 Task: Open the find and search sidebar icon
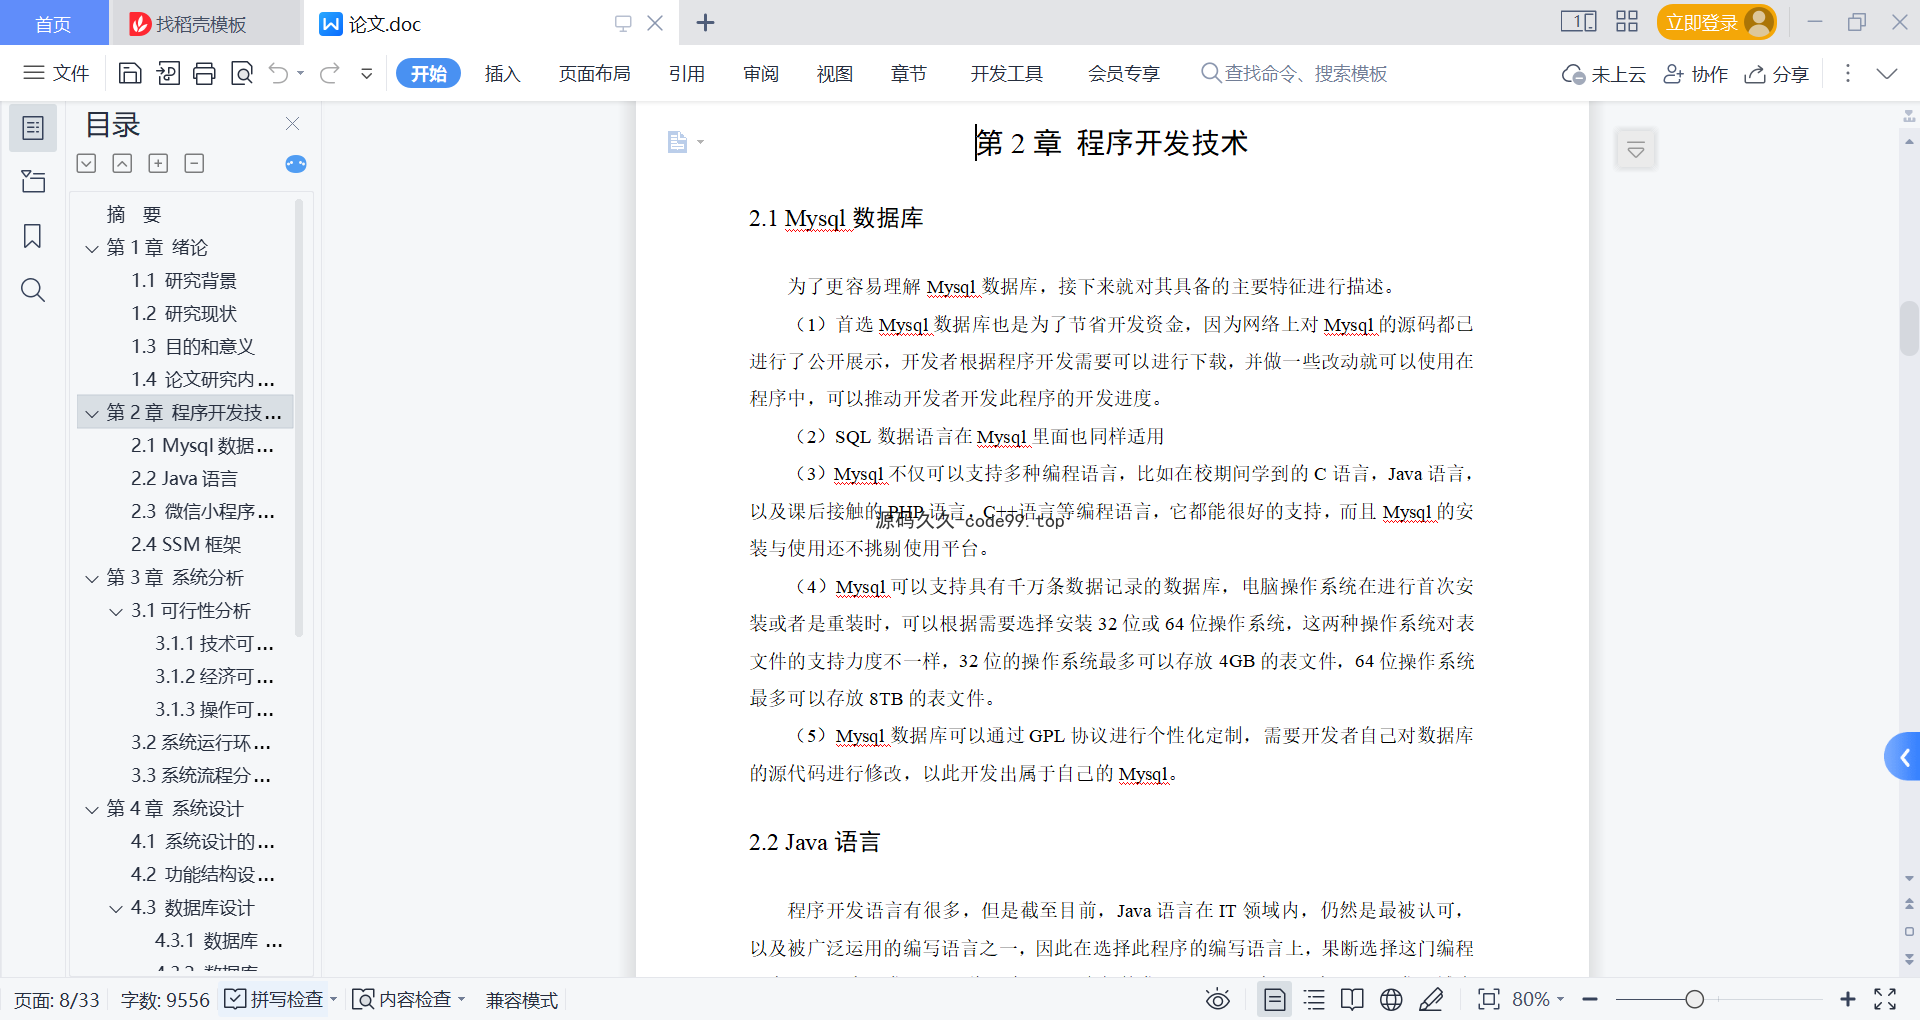[x=33, y=290]
